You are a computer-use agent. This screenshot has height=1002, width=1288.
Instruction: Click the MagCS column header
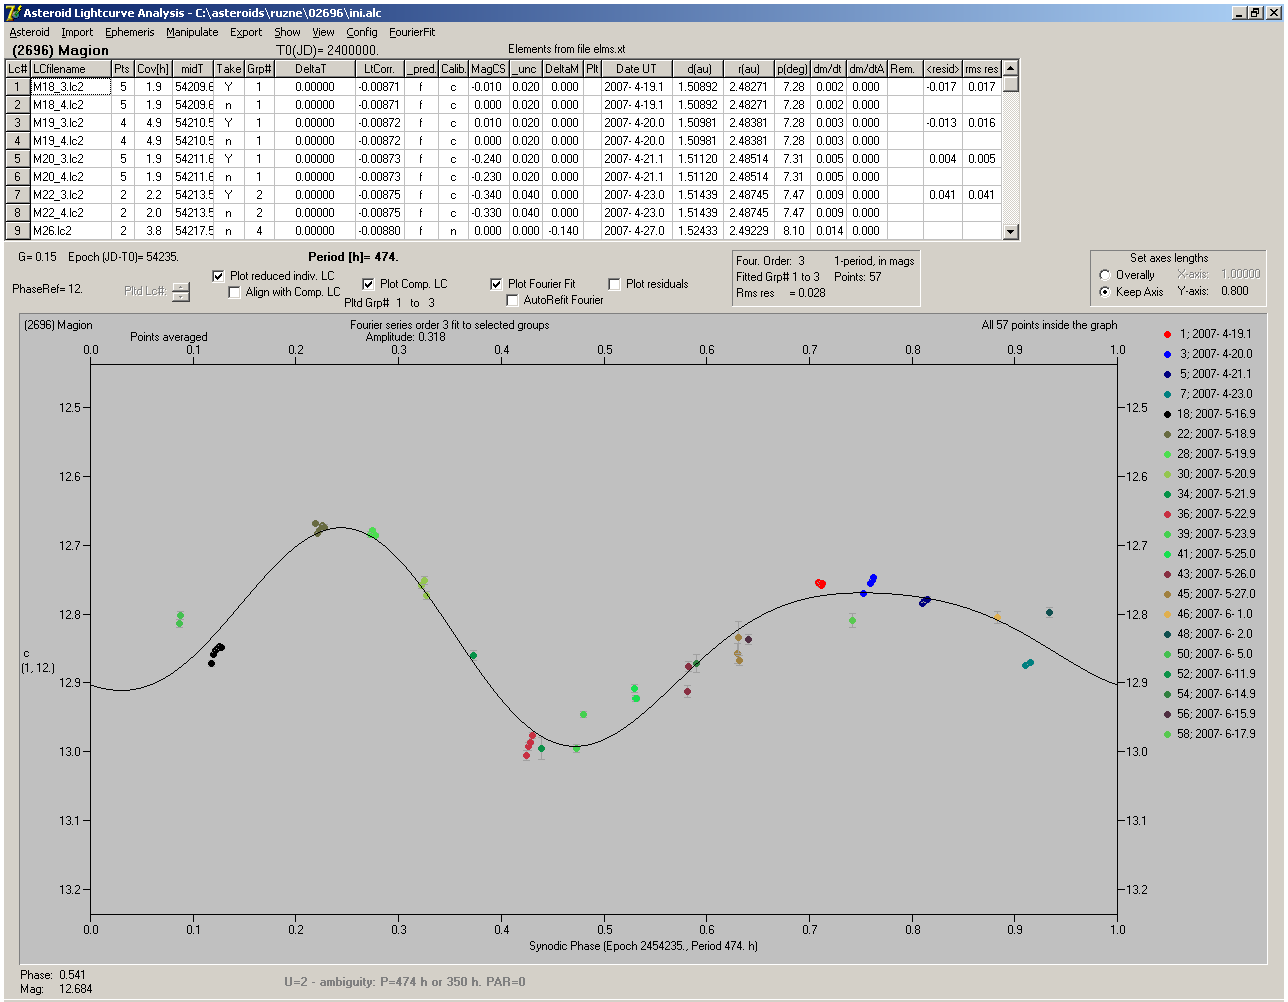tap(488, 69)
